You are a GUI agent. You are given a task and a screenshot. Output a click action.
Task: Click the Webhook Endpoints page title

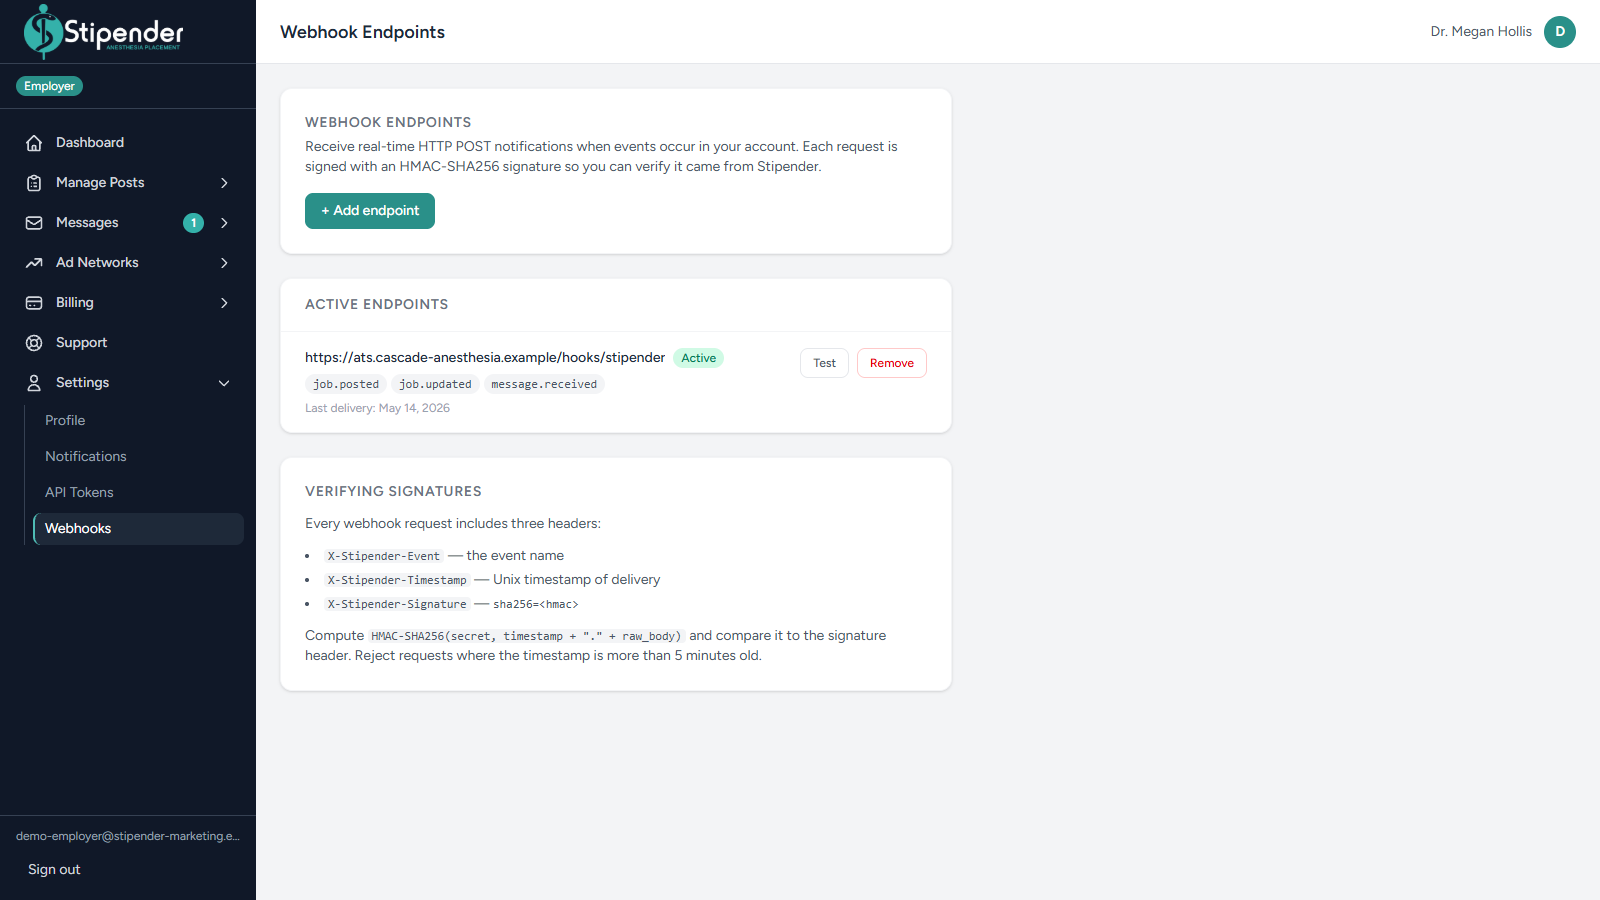362,32
